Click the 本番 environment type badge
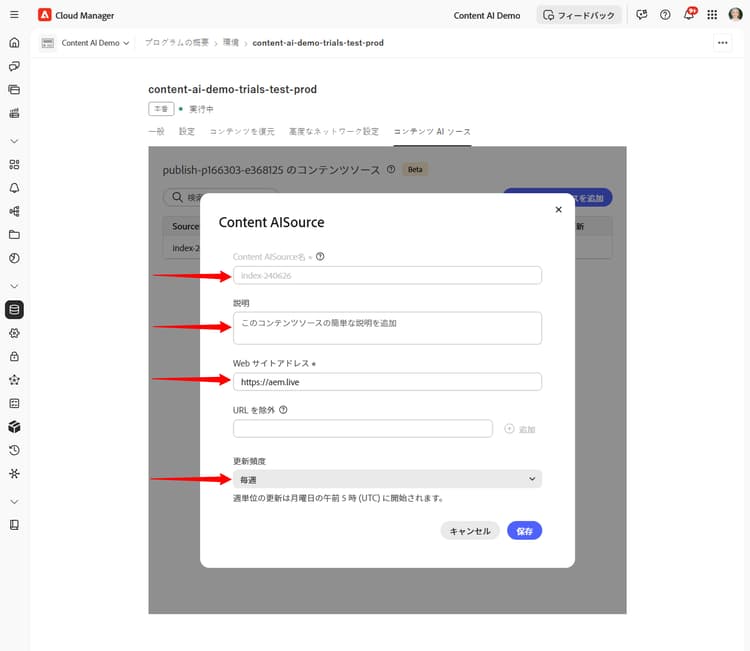This screenshot has height=651, width=750. [x=161, y=109]
